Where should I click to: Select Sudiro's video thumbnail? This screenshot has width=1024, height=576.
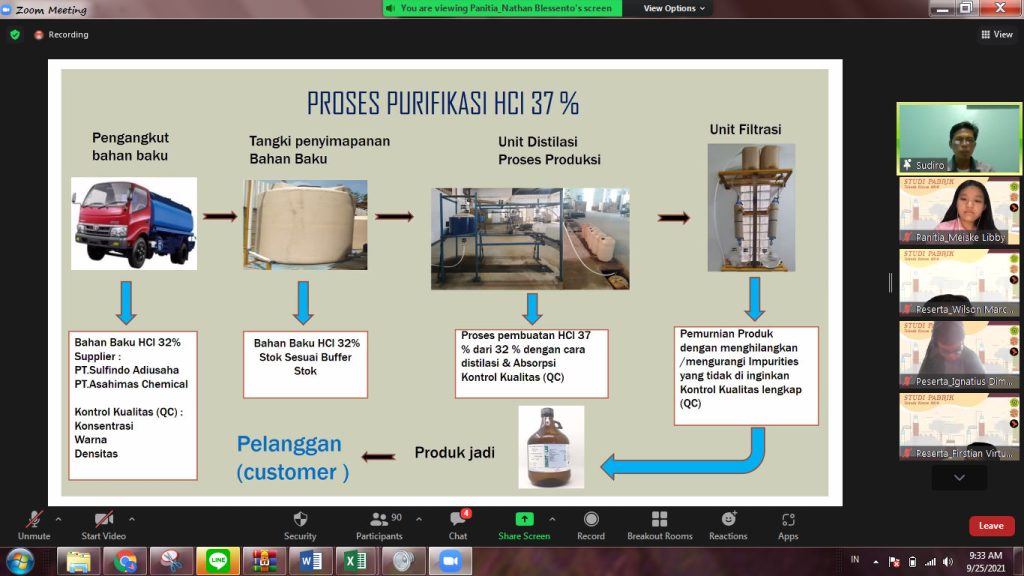(959, 139)
